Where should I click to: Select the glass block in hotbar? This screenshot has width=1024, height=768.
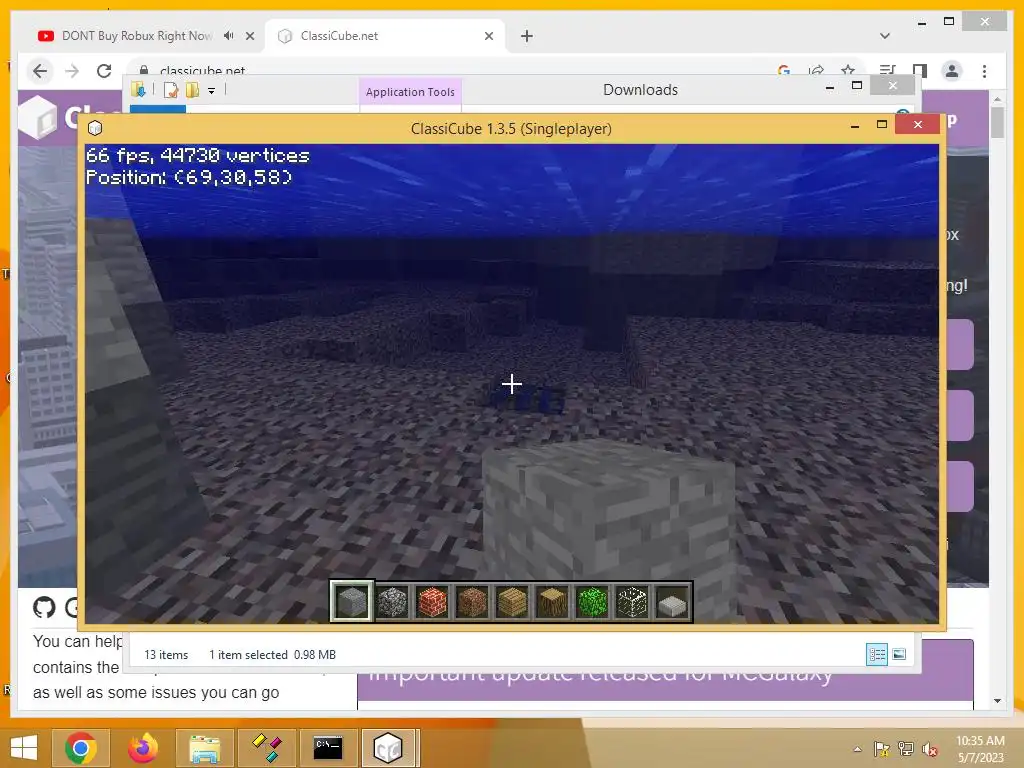click(632, 601)
